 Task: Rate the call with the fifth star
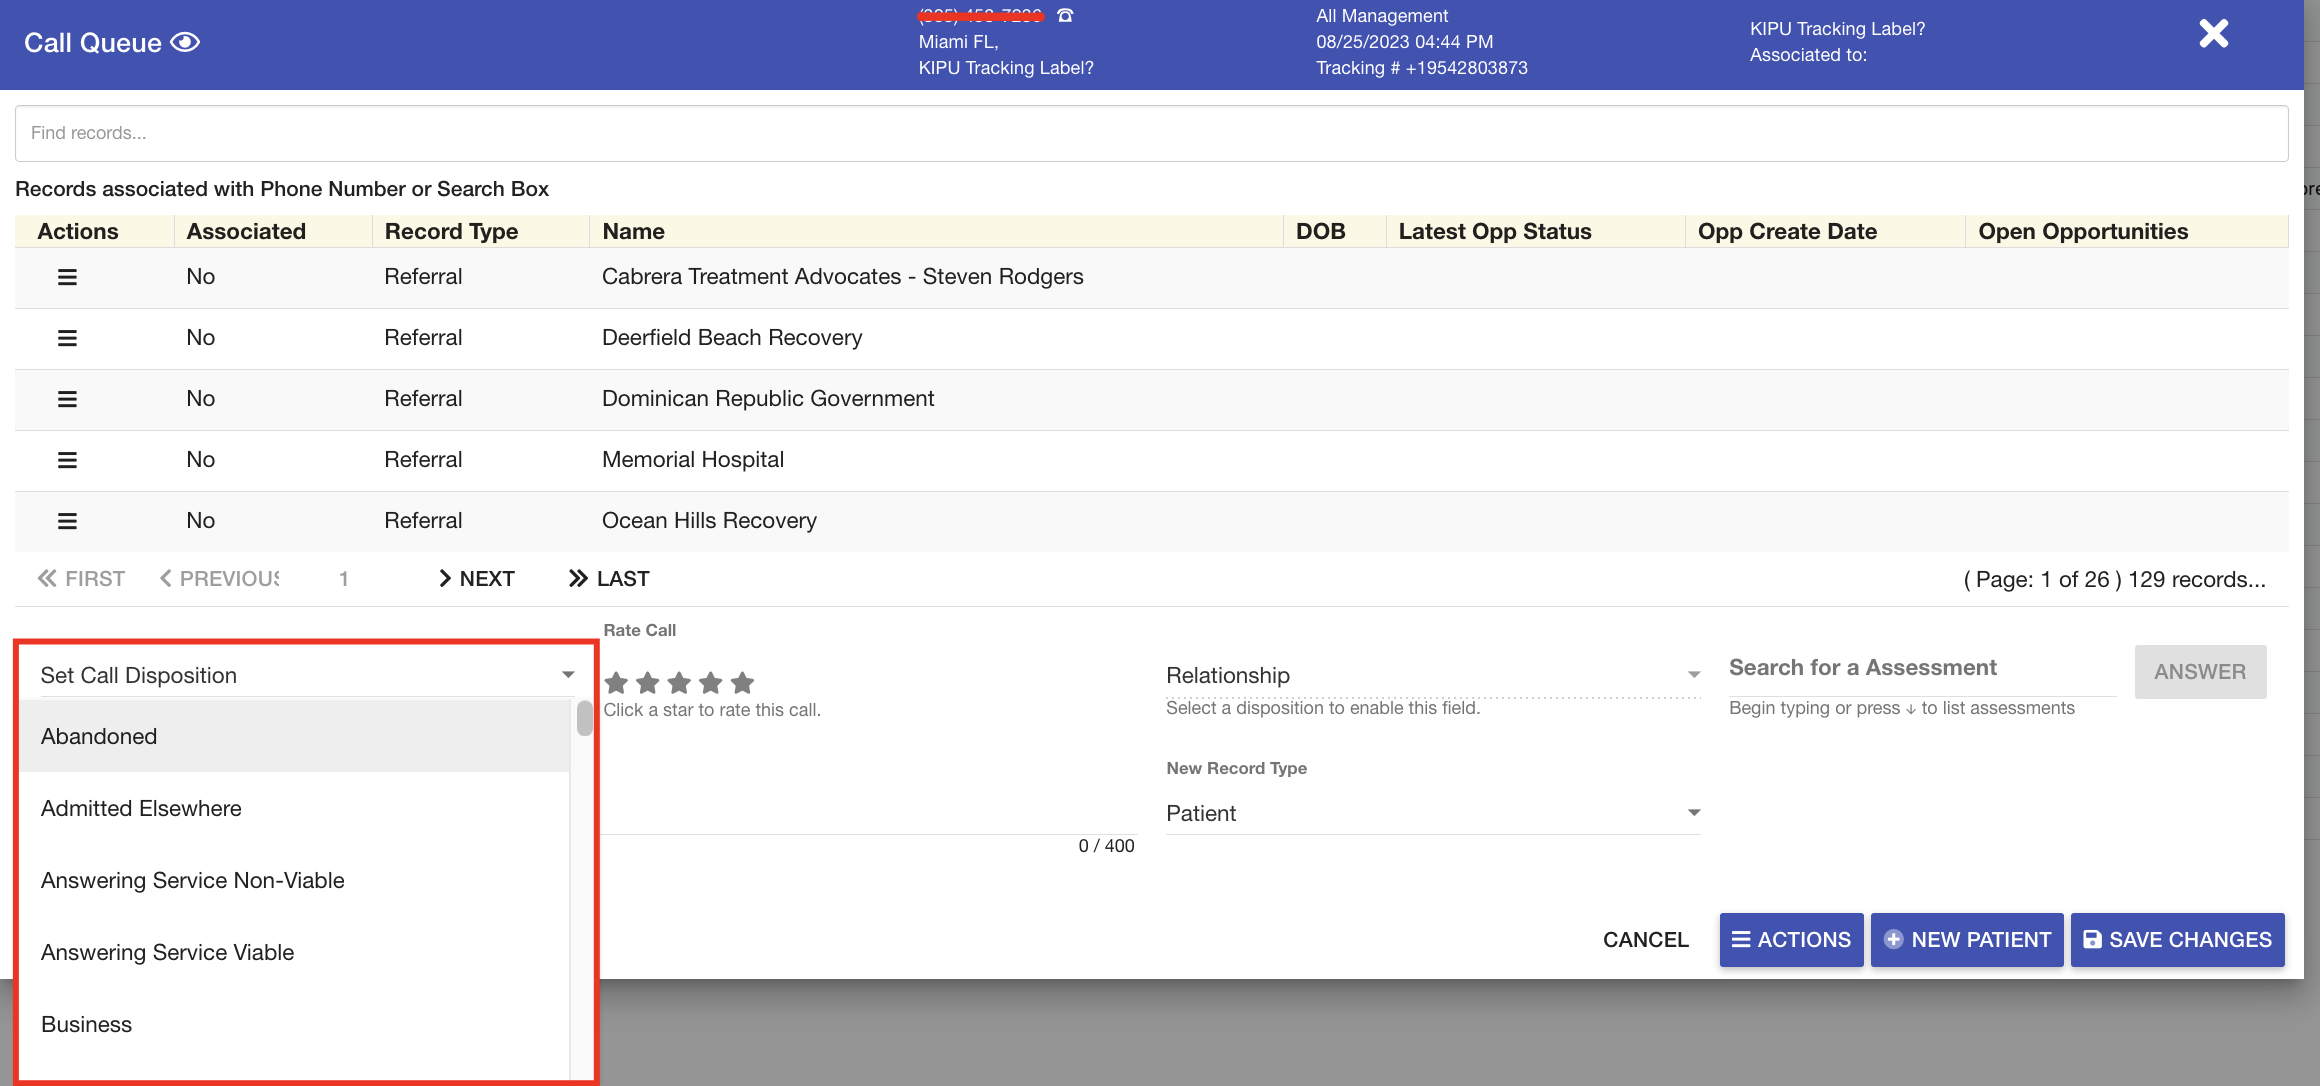[742, 683]
